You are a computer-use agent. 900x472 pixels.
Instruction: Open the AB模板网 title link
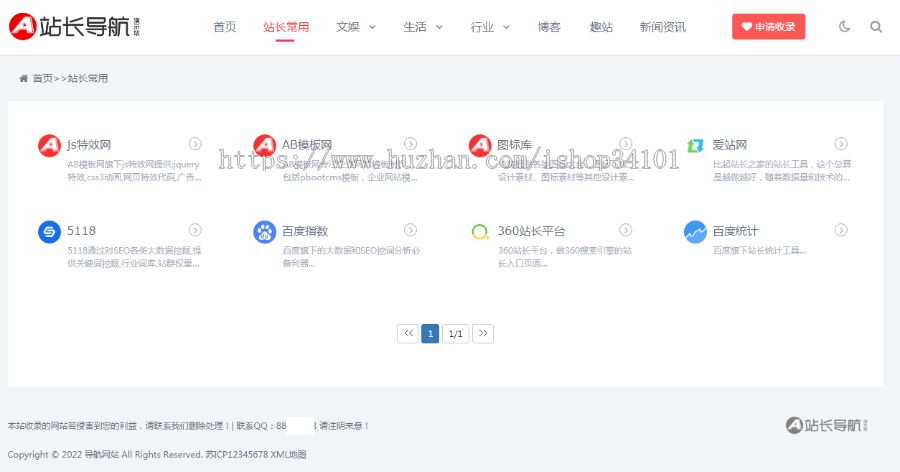(307, 145)
